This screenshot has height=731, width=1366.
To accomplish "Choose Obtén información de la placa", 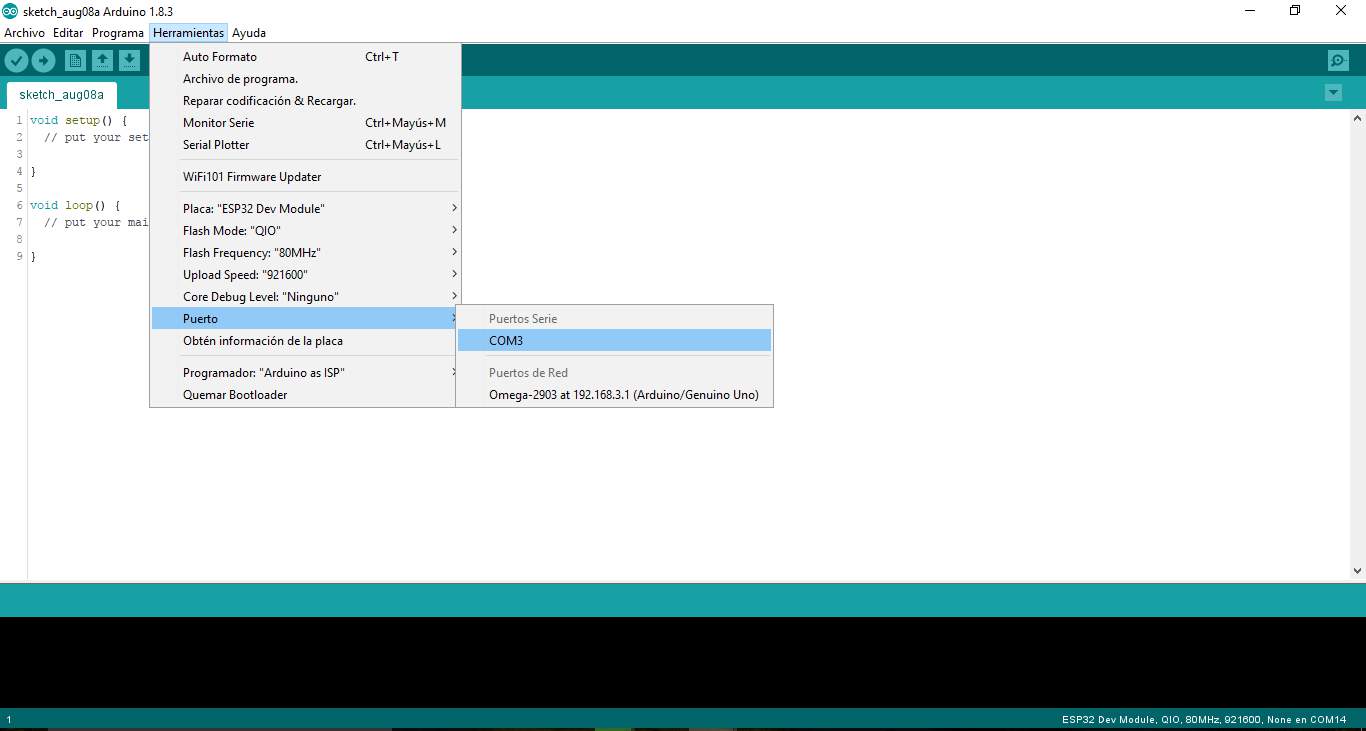I will (305, 341).
